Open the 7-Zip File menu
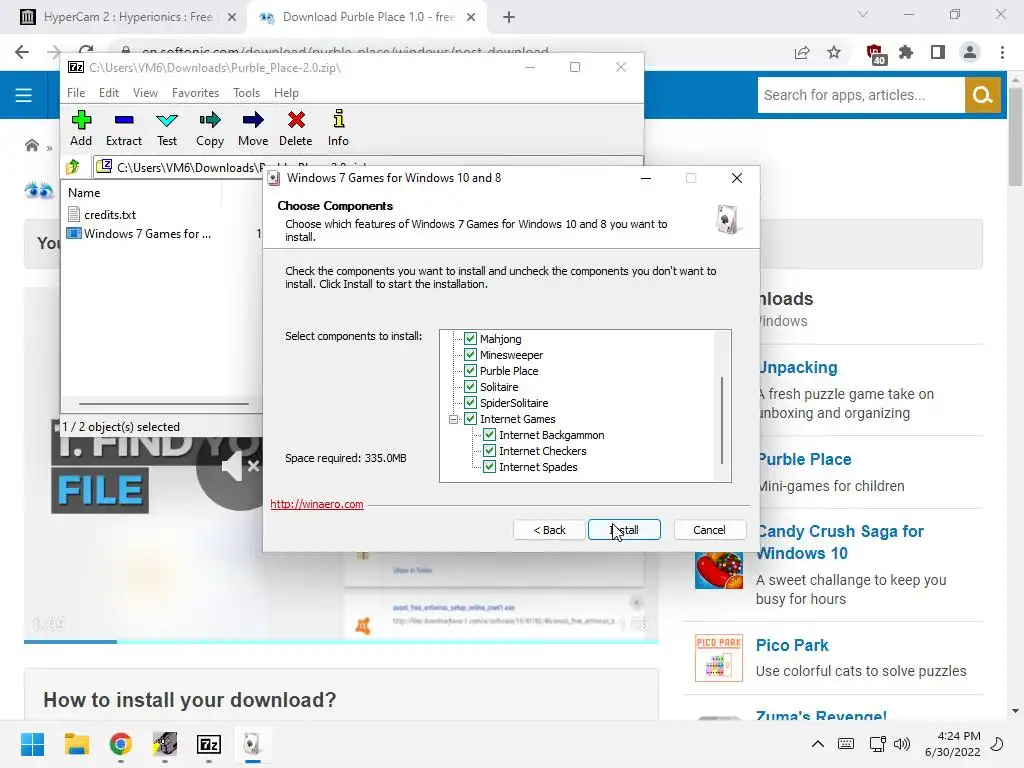This screenshot has width=1024, height=768. (76, 93)
